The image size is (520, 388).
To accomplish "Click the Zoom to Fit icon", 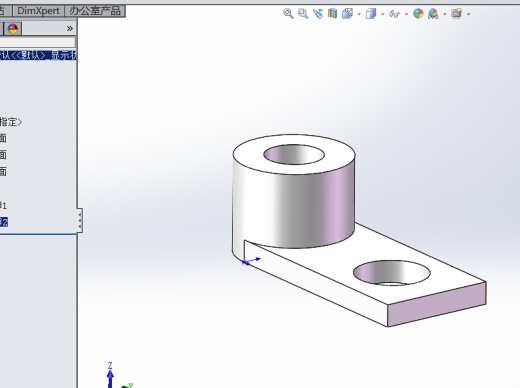I will tap(288, 14).
